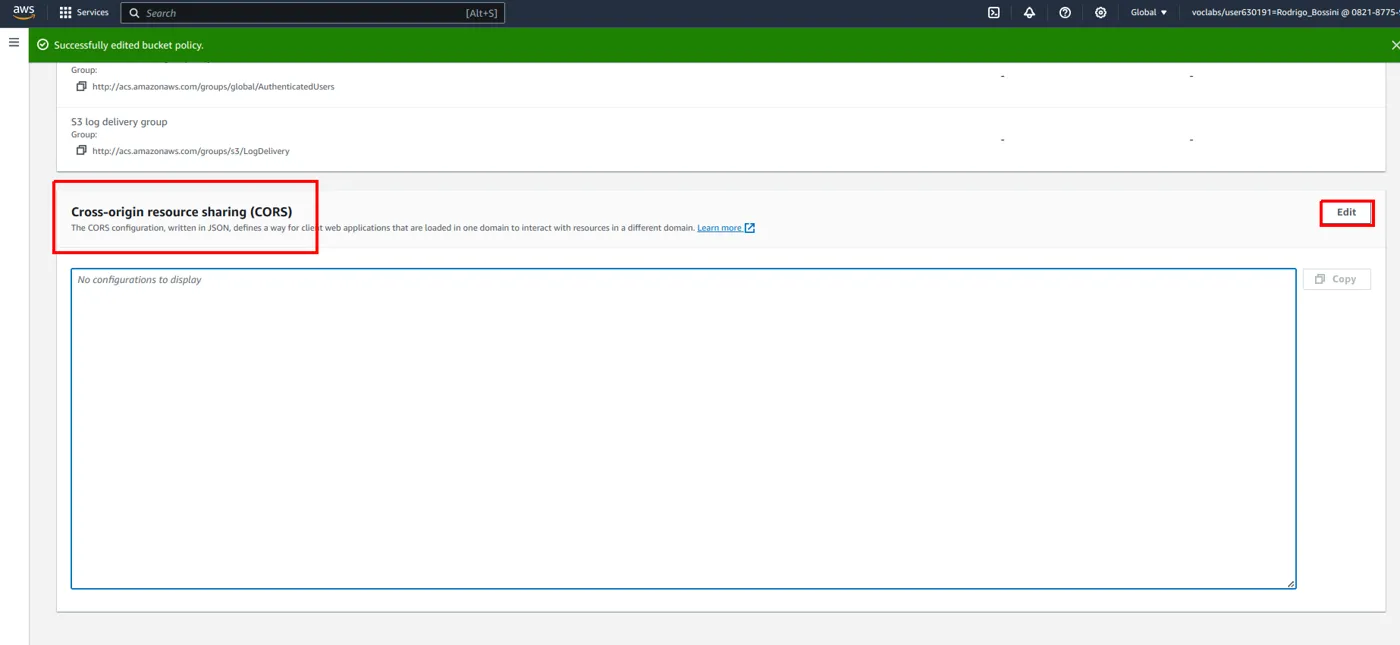This screenshot has width=1400, height=645.
Task: Toggle the side navigation hamburger menu
Action: coord(14,42)
